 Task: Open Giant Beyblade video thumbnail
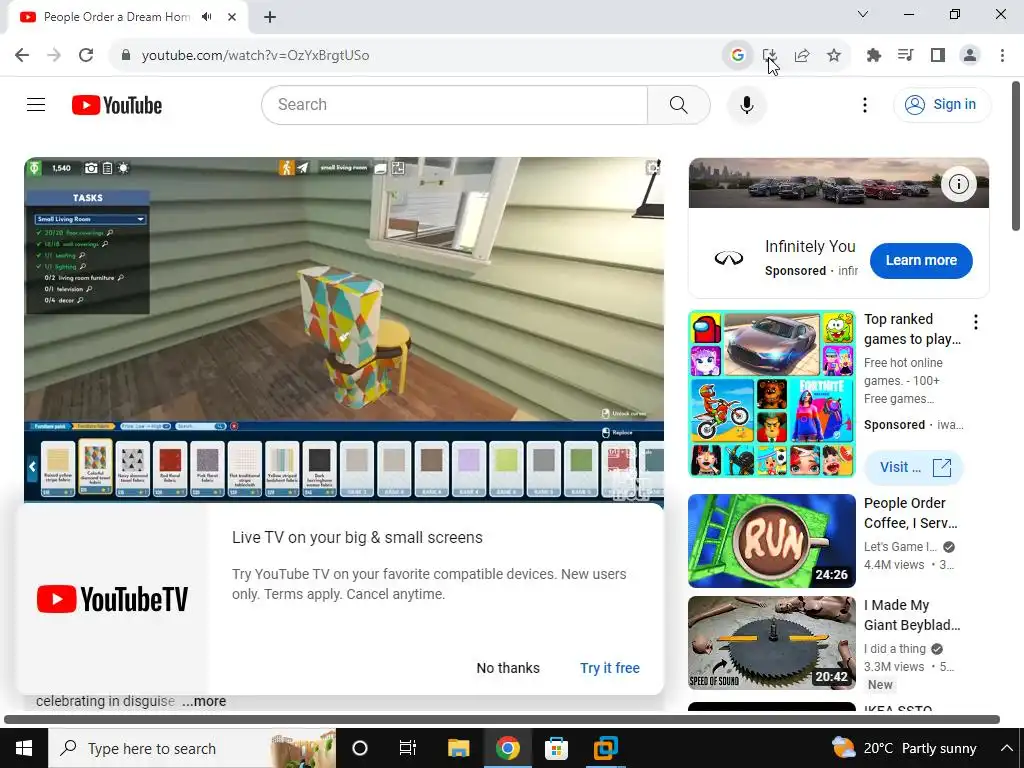tap(771, 643)
